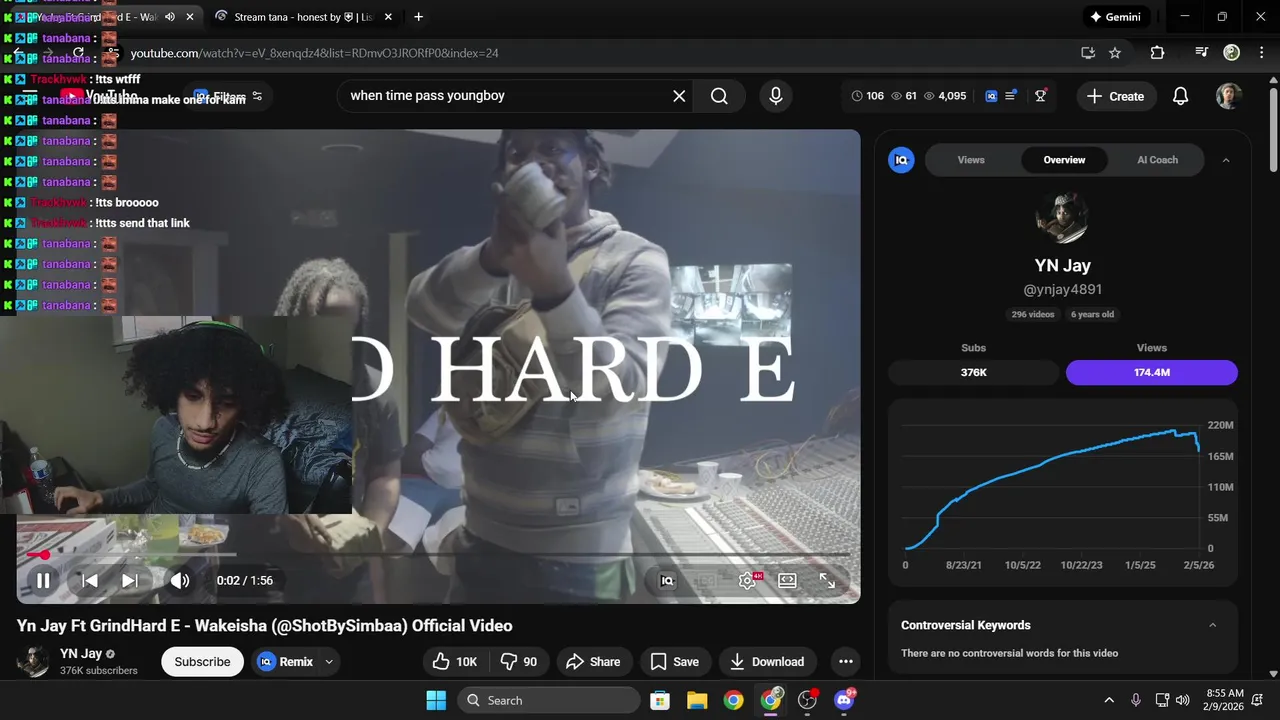
Task: Toggle theater mode in video player
Action: tap(787, 580)
